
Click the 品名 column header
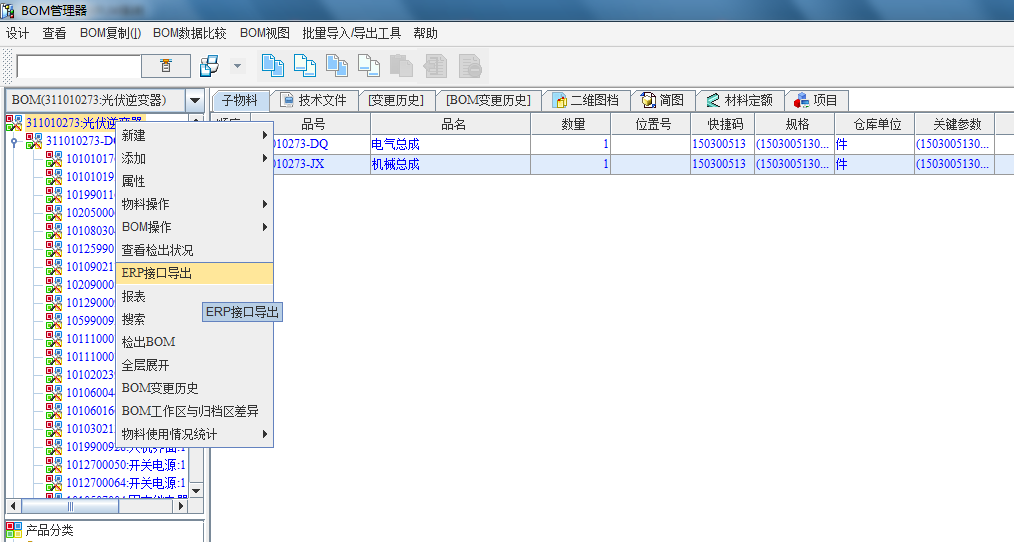453,125
